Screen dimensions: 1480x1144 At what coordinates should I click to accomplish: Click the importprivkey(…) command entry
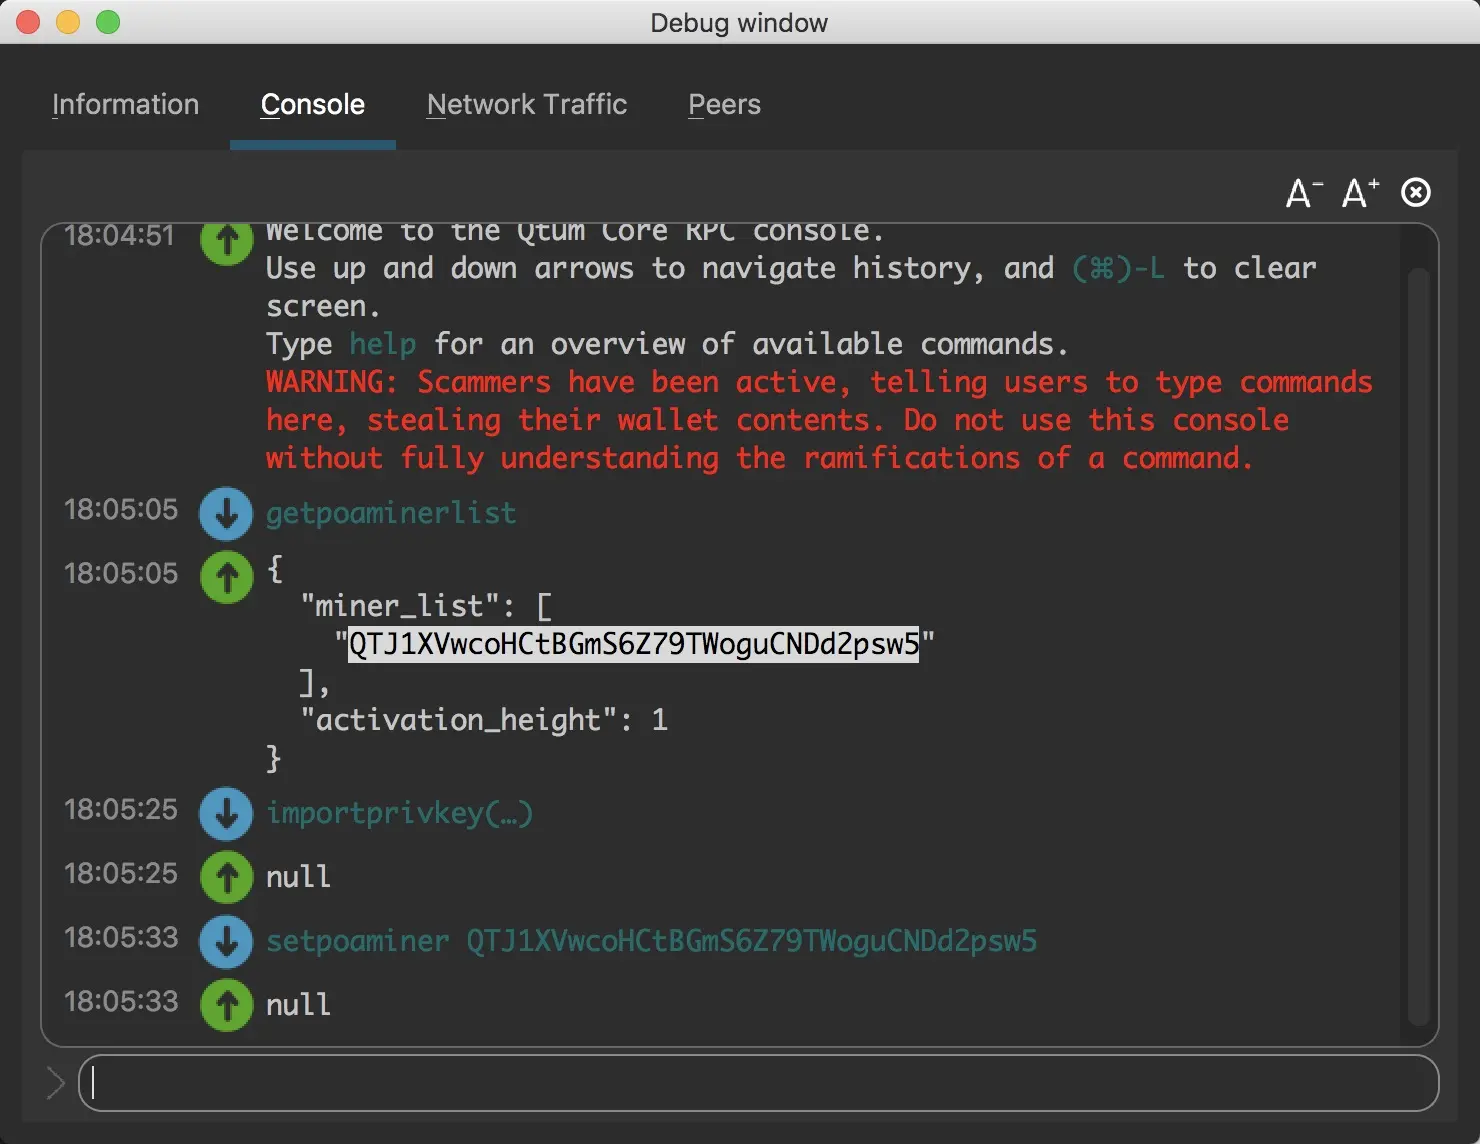click(399, 813)
